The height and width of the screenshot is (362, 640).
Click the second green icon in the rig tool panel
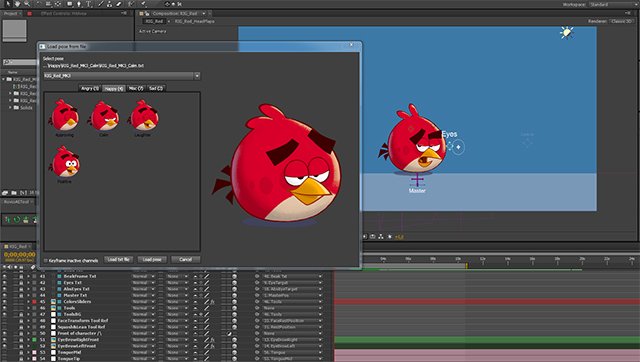(x=17, y=220)
